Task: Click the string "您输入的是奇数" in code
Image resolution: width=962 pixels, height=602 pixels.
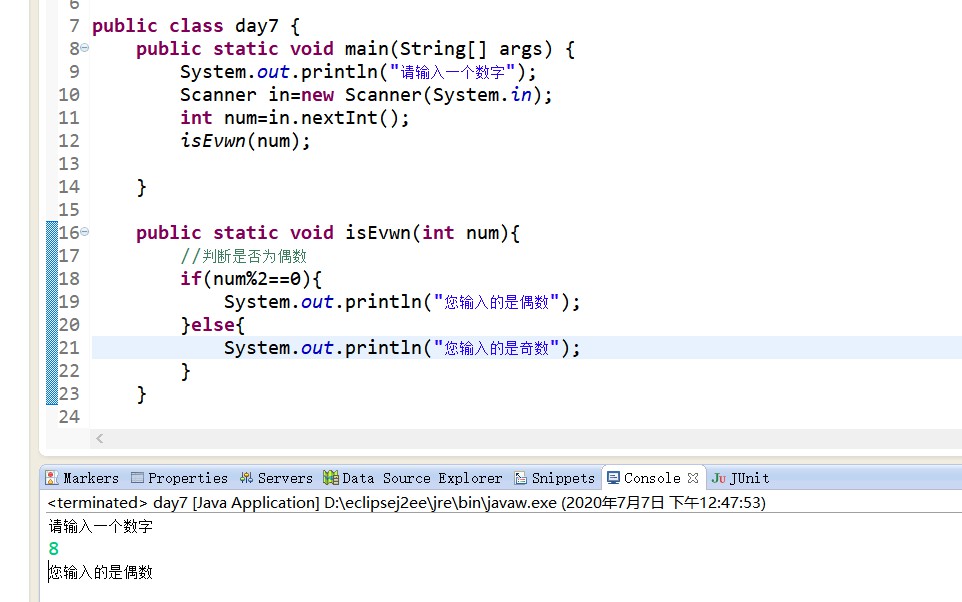Action: click(x=496, y=348)
